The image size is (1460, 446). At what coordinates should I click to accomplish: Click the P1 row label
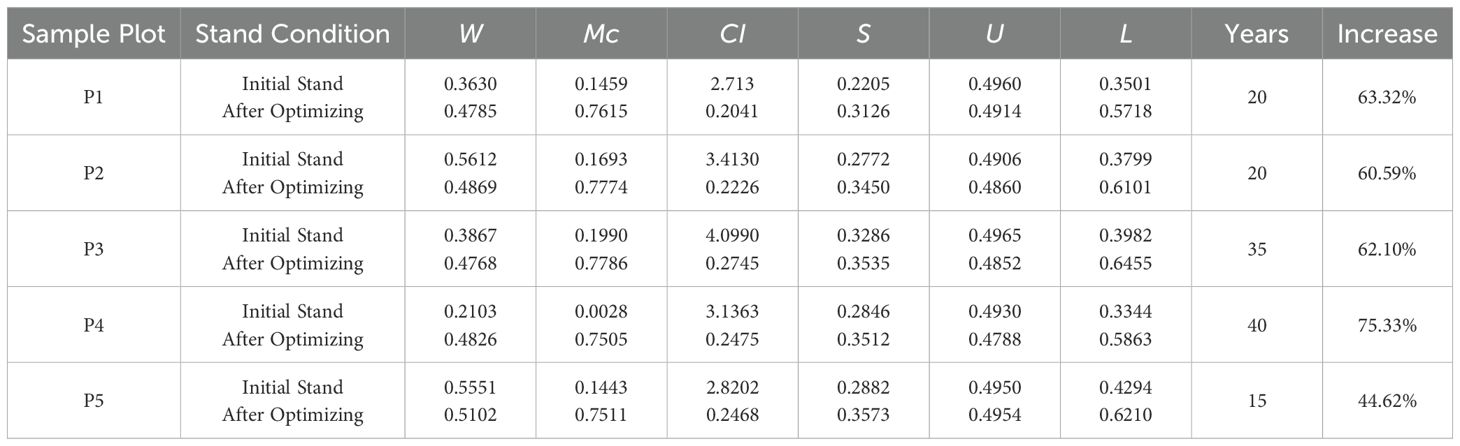click(90, 97)
